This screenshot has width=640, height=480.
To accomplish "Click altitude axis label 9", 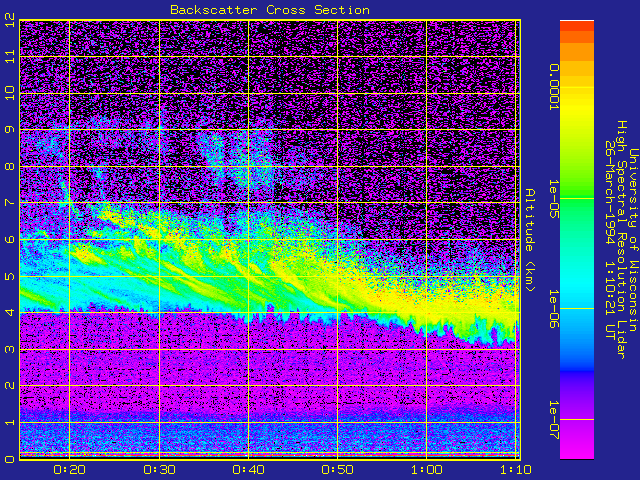I will click(x=10, y=129).
